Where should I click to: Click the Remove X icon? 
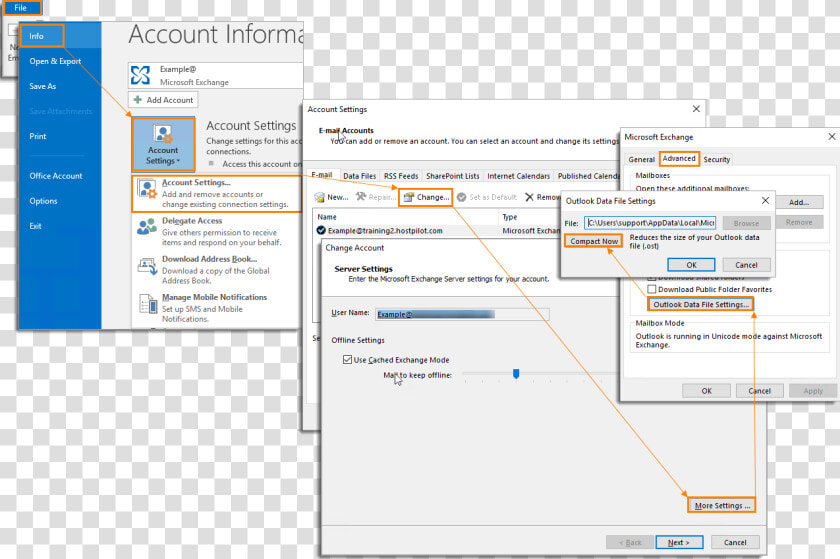click(529, 197)
